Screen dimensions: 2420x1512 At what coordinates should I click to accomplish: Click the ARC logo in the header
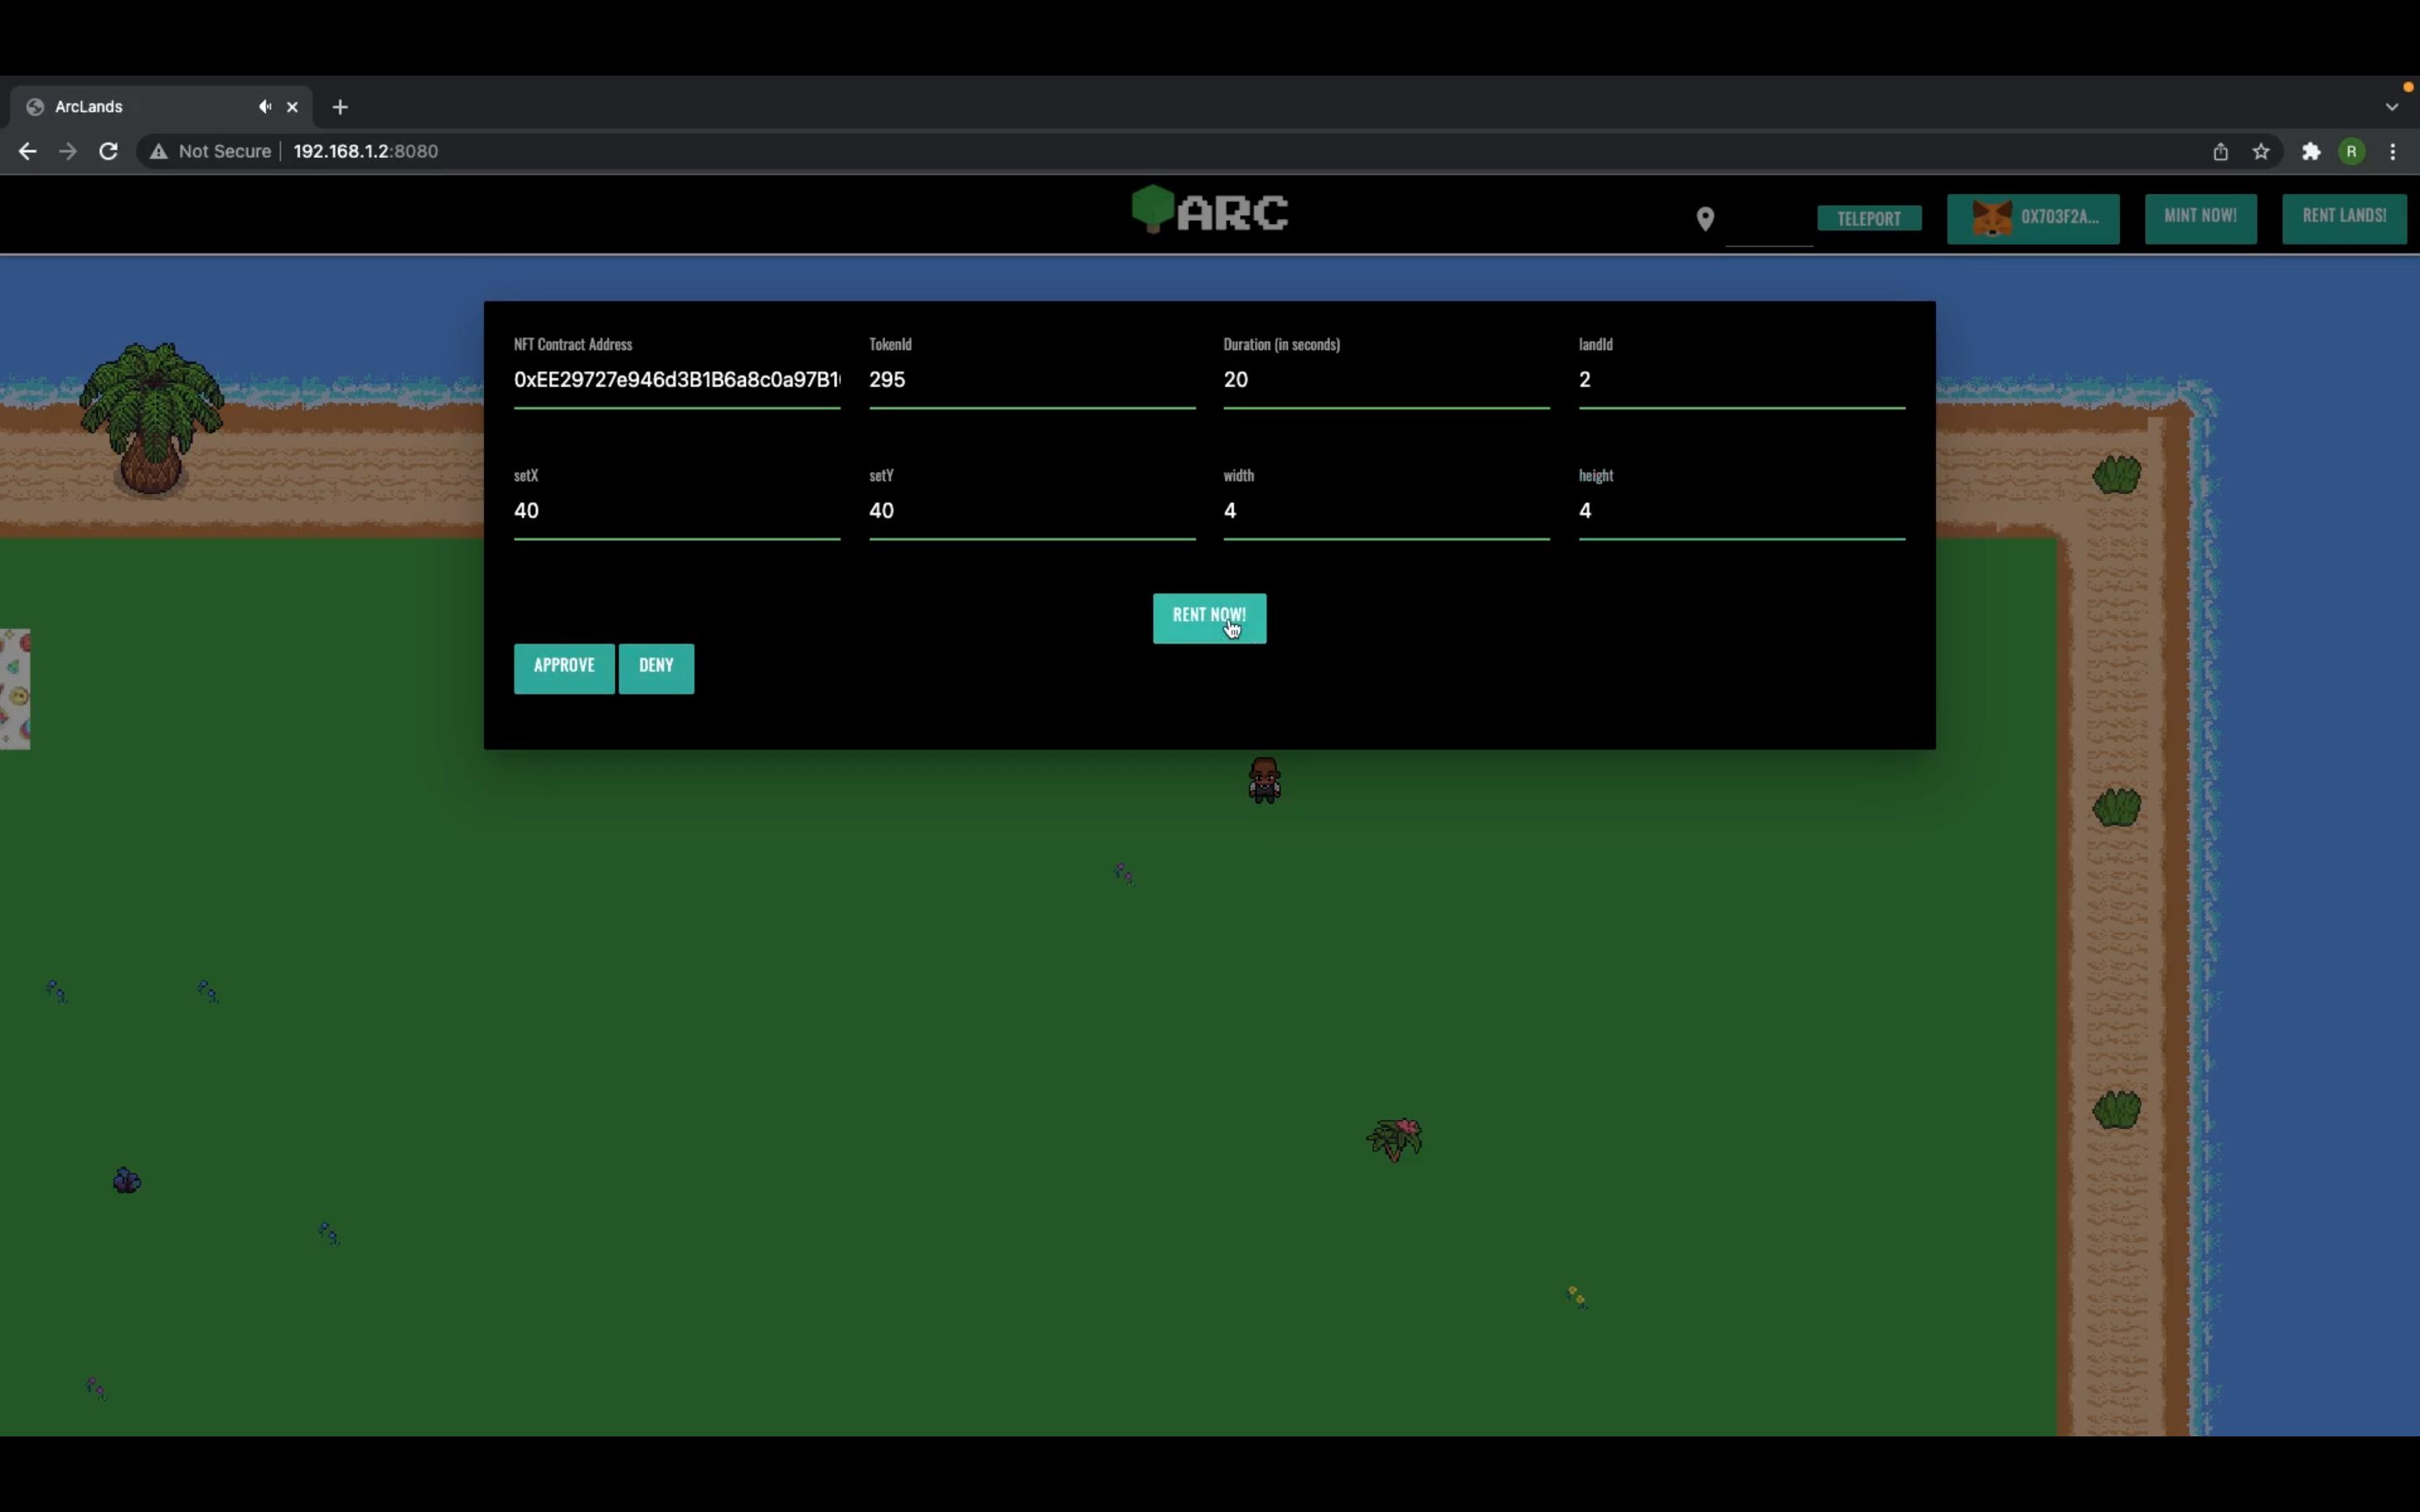pyautogui.click(x=1209, y=210)
